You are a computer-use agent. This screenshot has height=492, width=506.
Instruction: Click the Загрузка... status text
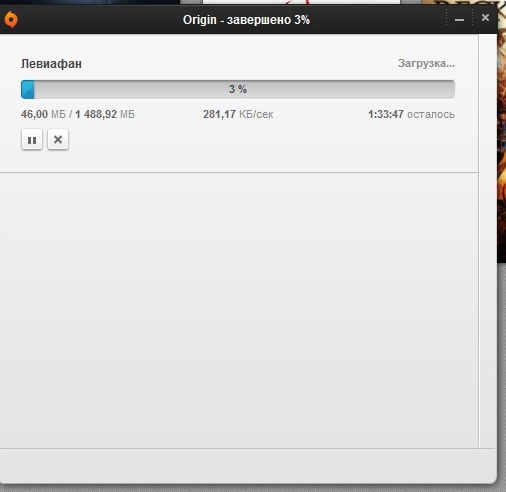coord(426,63)
